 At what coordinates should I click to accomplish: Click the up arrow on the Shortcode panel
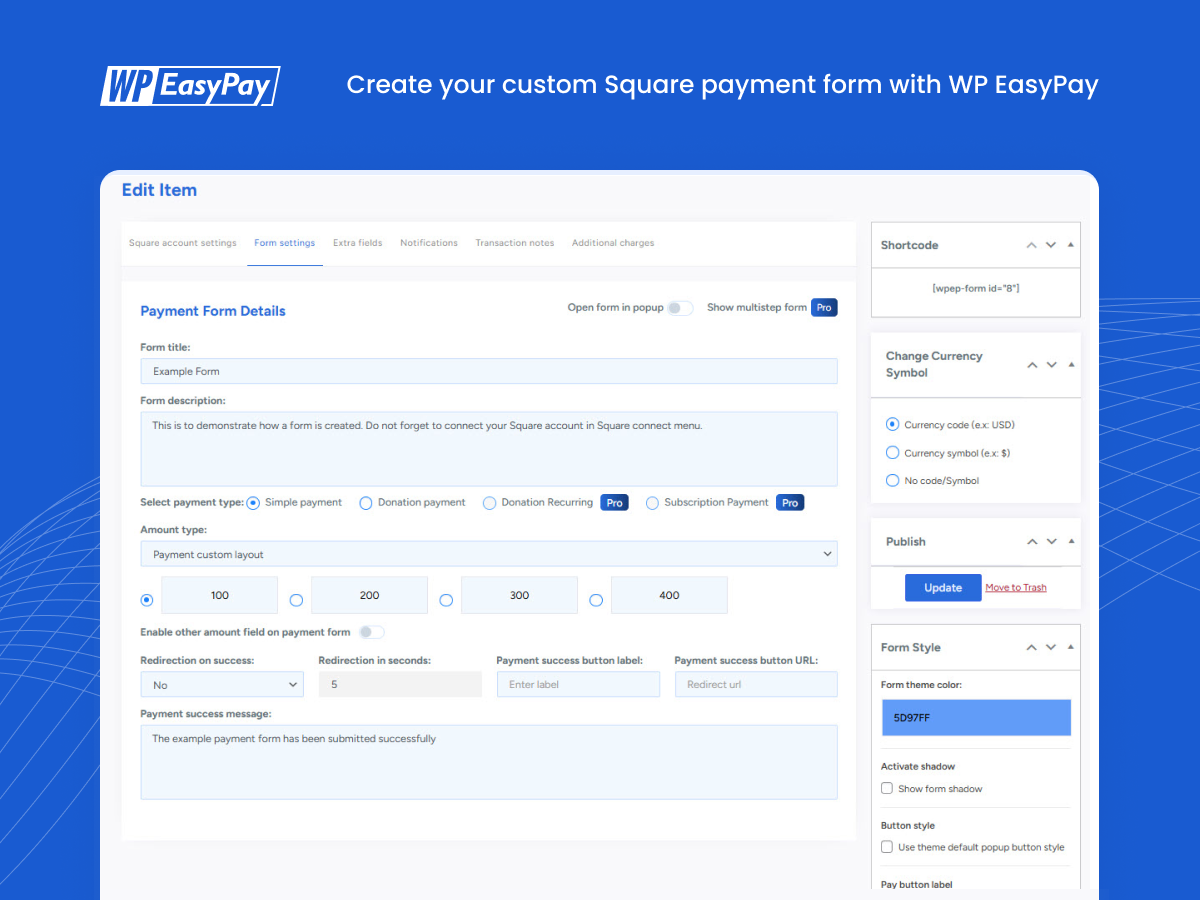(1031, 244)
